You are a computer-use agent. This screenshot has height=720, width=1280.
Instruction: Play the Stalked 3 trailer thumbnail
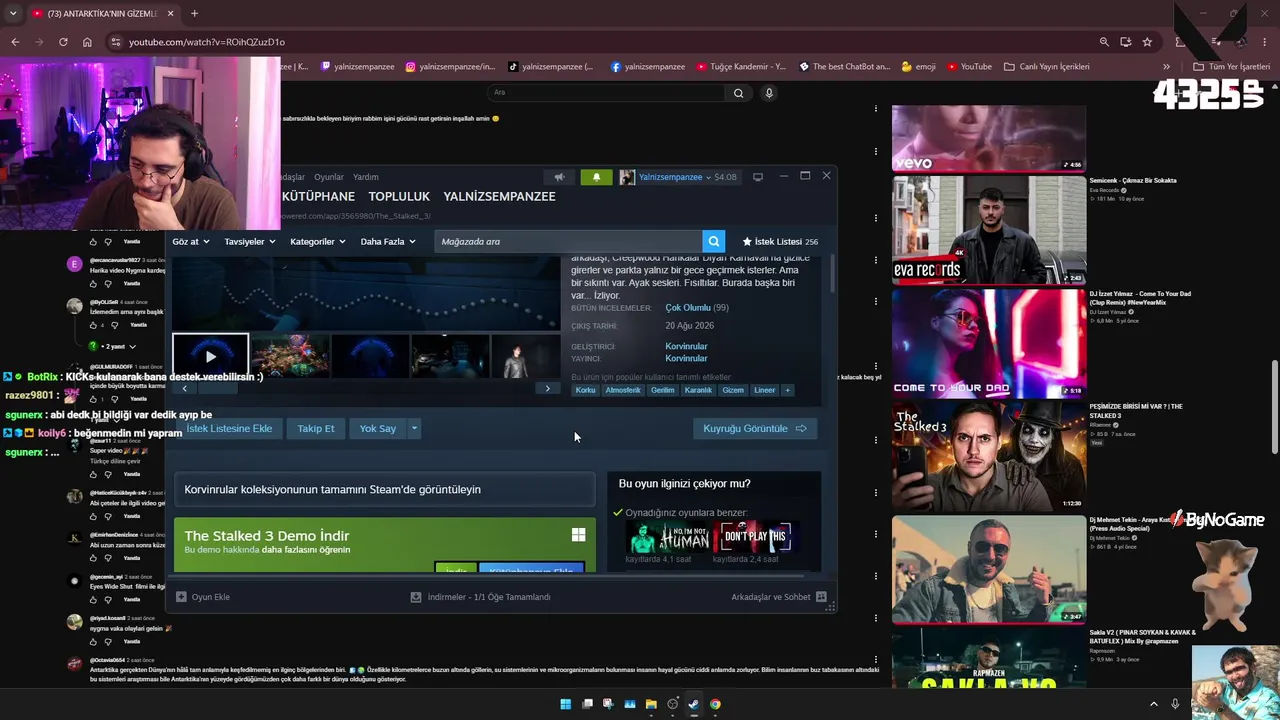210,356
